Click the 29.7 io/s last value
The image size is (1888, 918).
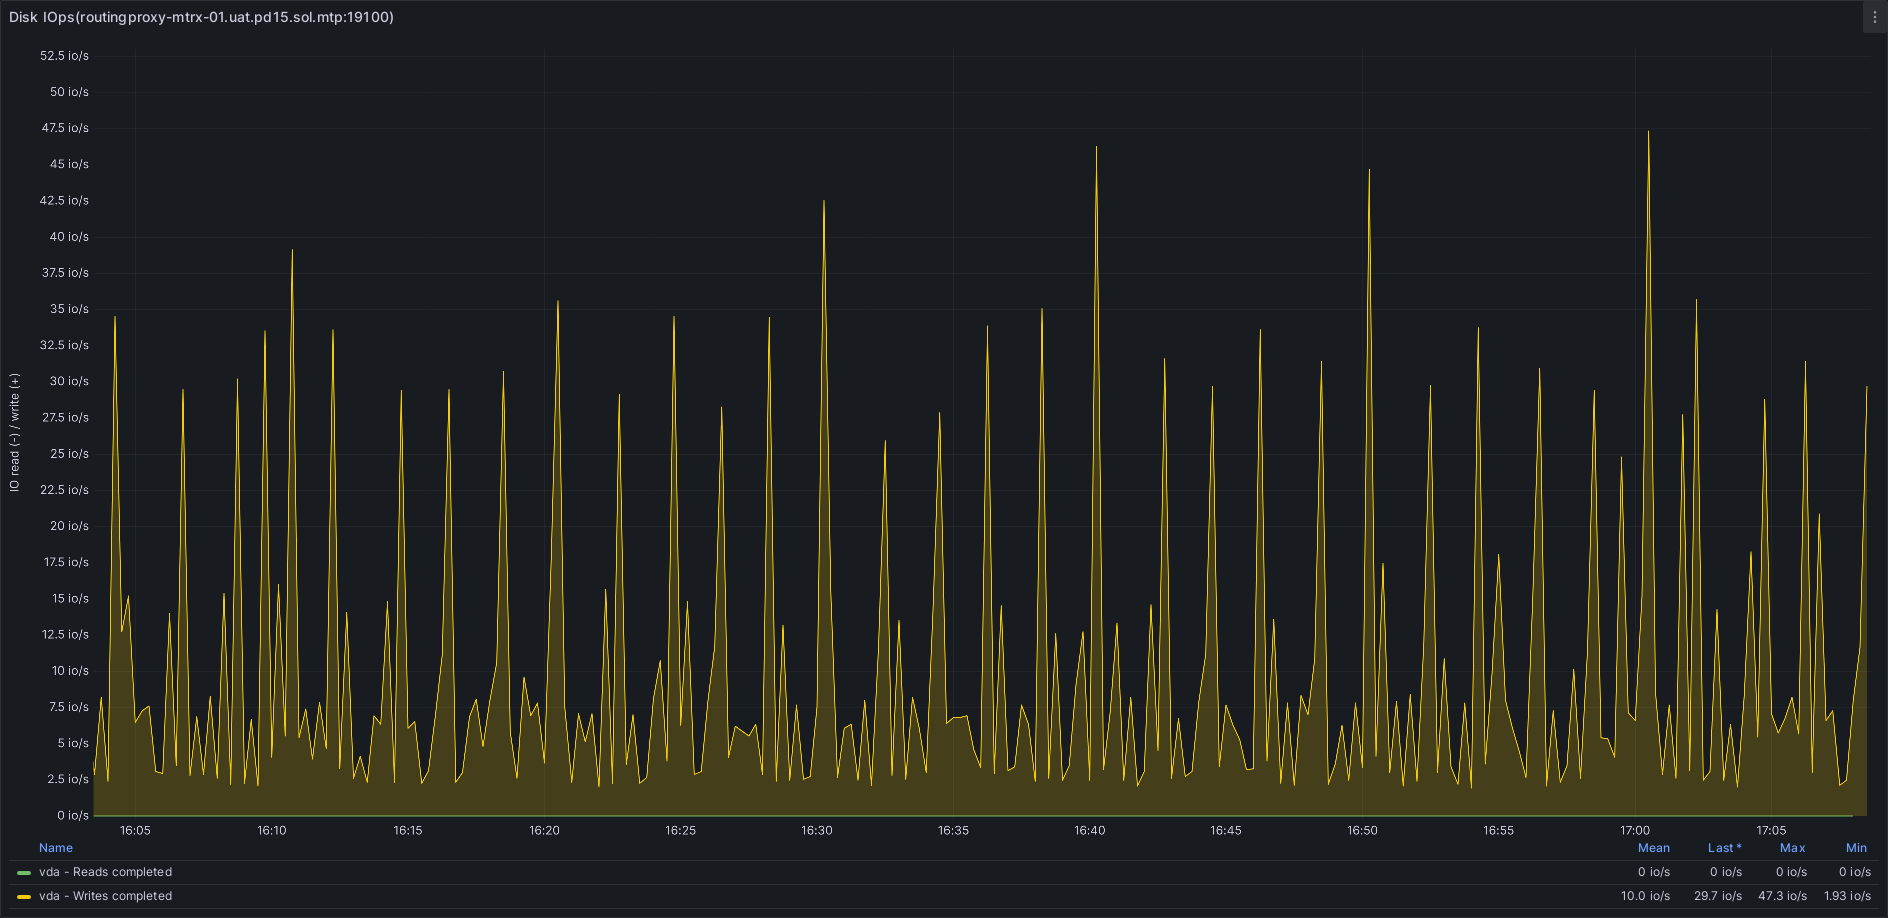tap(1718, 897)
